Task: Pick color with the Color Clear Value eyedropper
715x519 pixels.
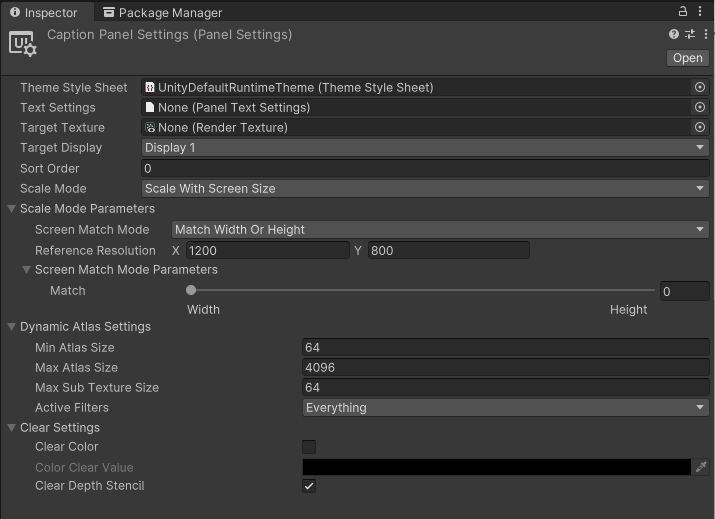Action: [x=701, y=467]
